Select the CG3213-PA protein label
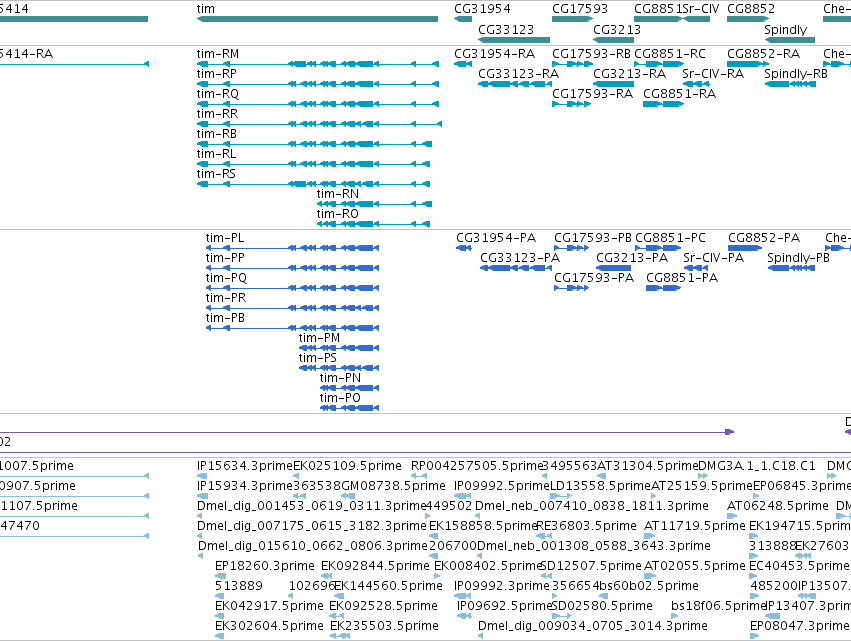Image resolution: width=851 pixels, height=641 pixels. pyautogui.click(x=632, y=258)
